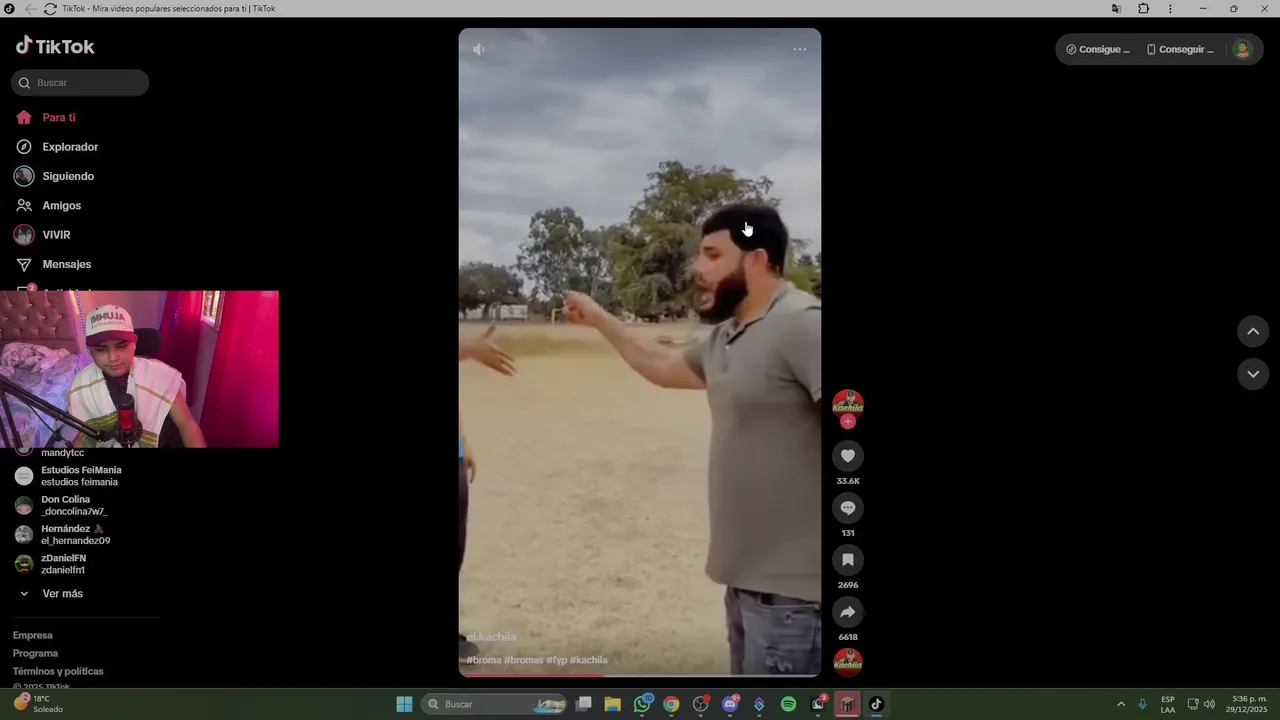The width and height of the screenshot is (1280, 720).
Task: Focus the Buscar search field in TikTok
Action: coord(80,83)
